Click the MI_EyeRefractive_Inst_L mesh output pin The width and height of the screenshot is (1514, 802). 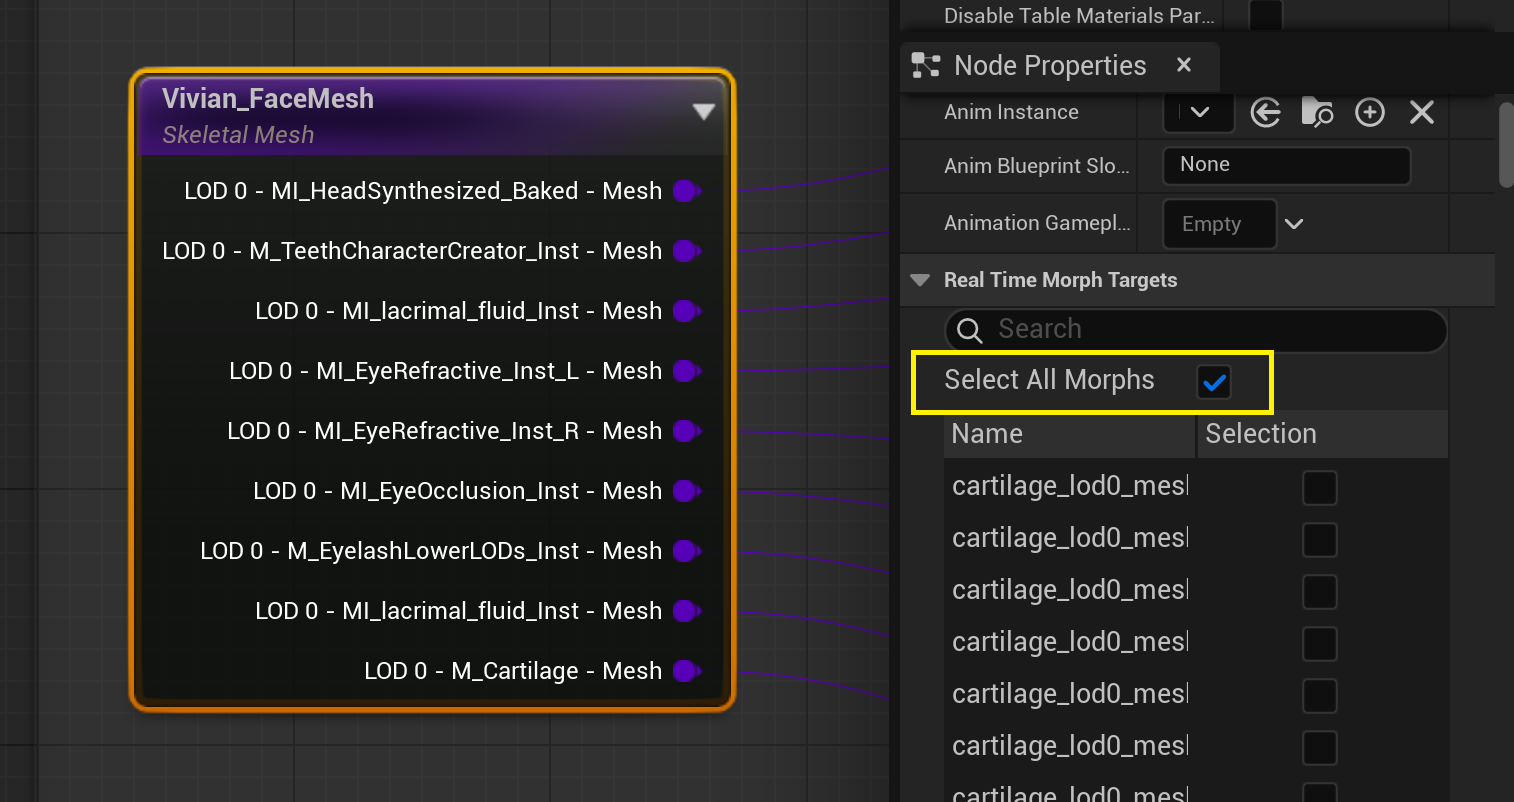click(687, 371)
